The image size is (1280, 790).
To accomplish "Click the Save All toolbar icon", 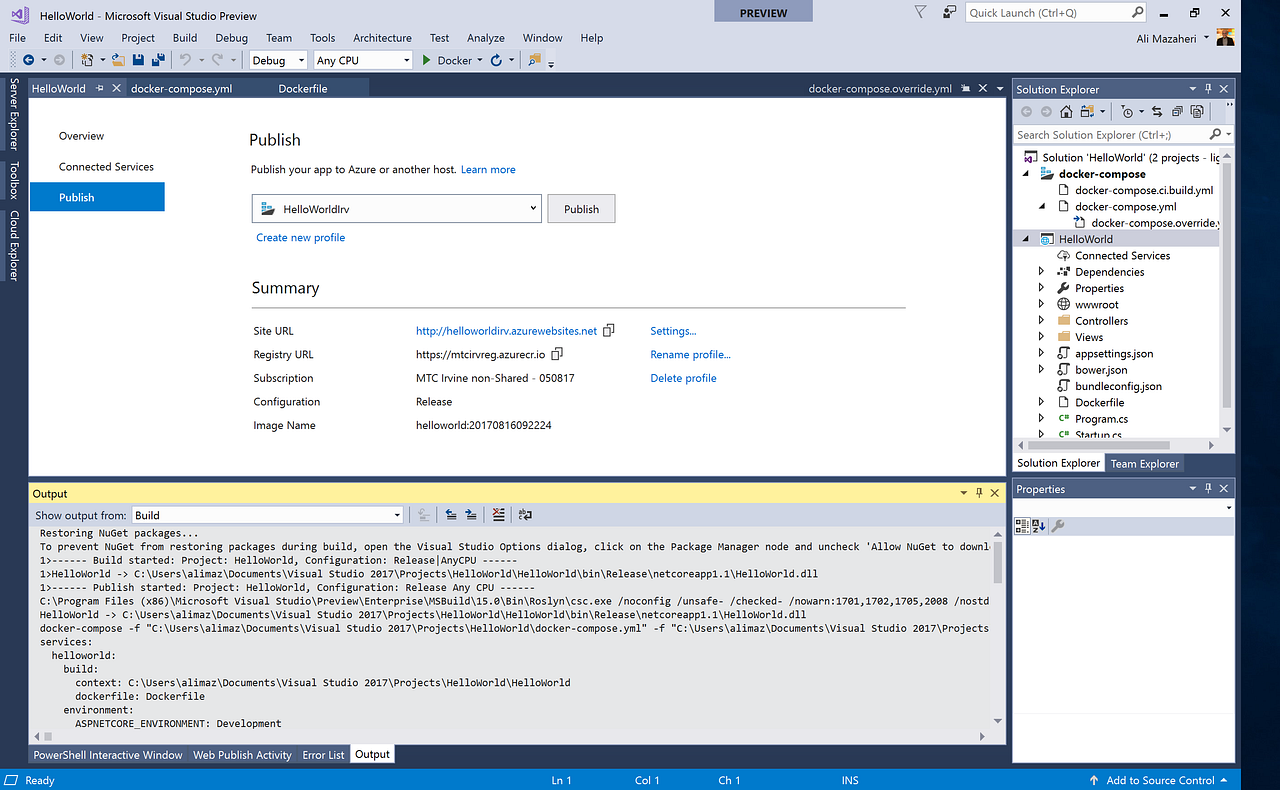I will click(159, 60).
